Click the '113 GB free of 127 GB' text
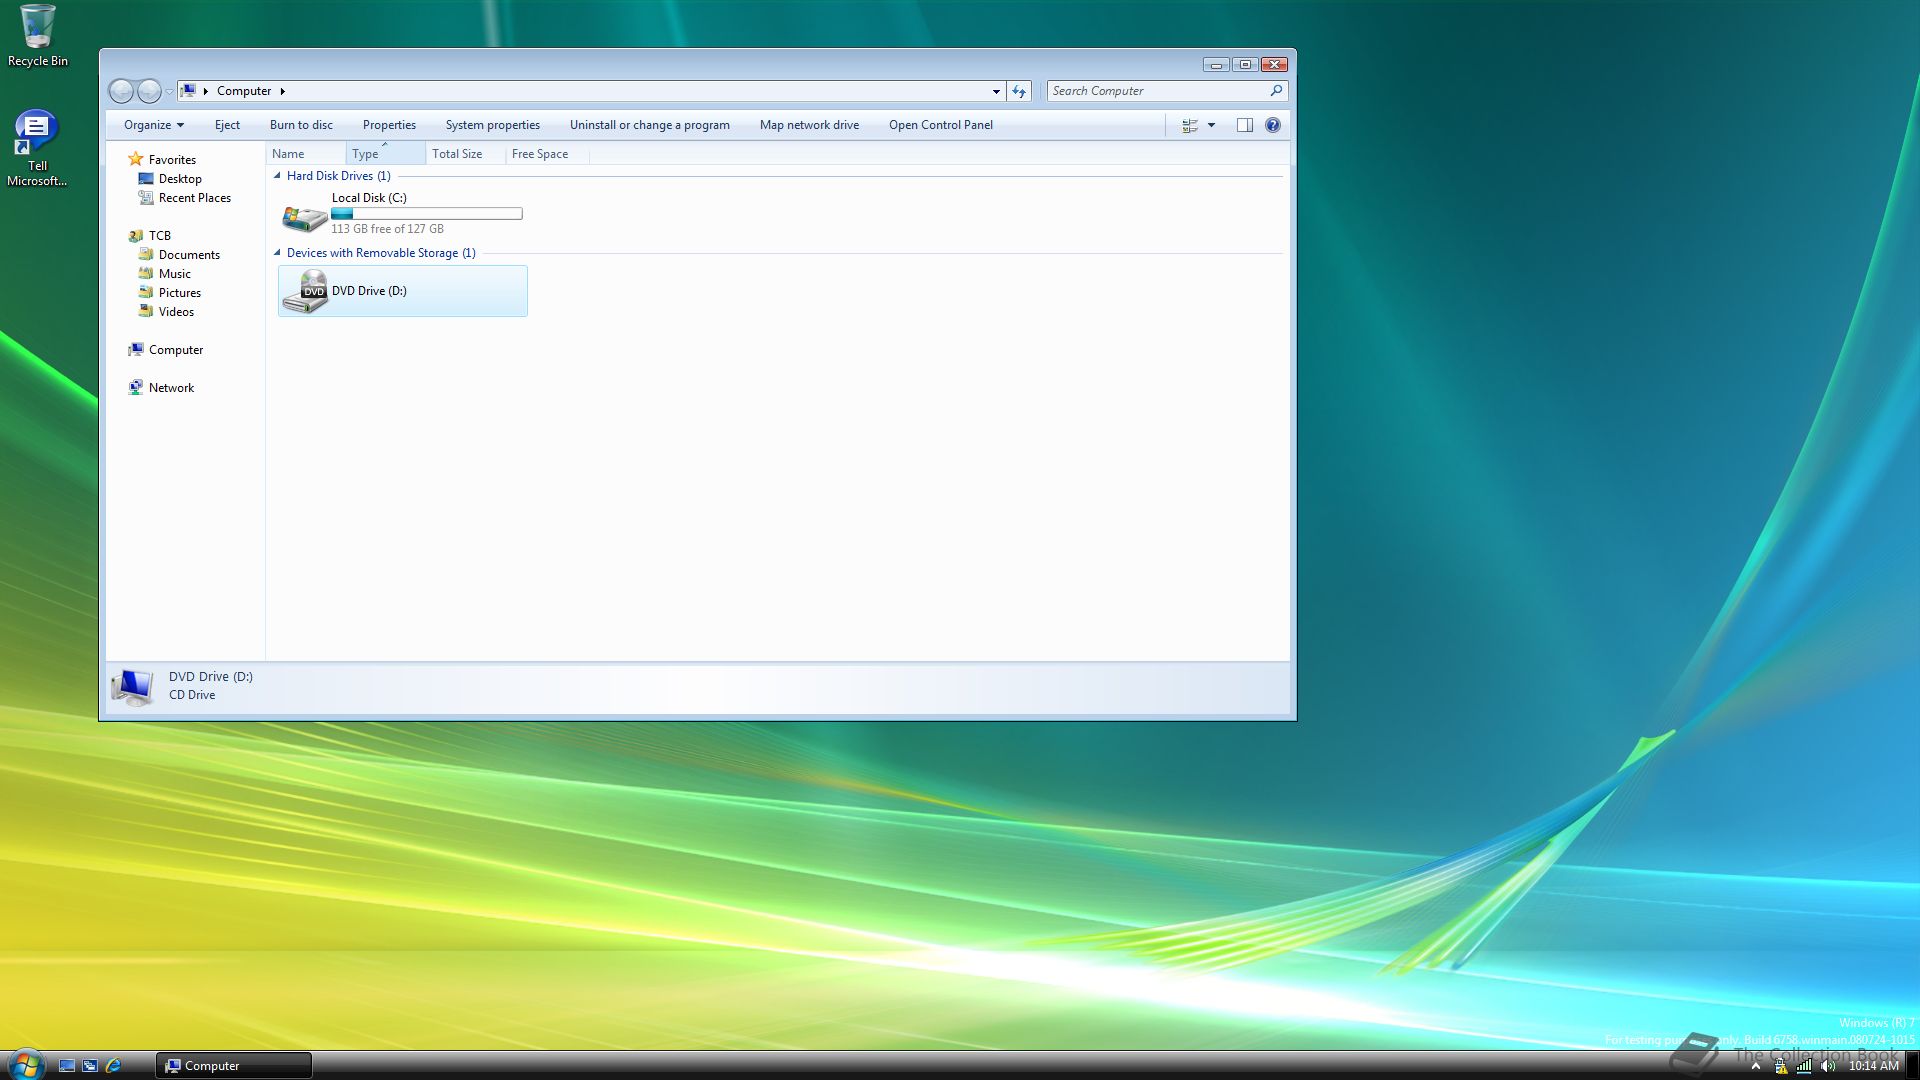This screenshot has width=1920, height=1080. 388,229
